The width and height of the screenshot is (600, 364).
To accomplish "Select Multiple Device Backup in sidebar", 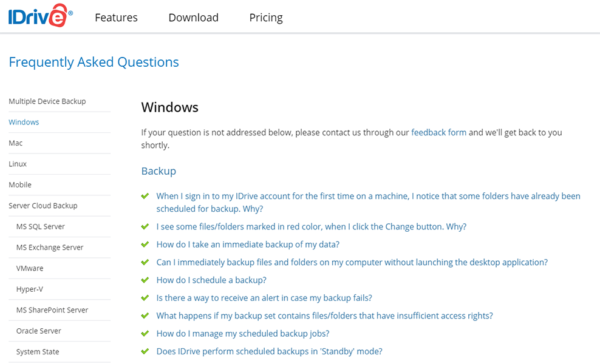I will pos(47,101).
